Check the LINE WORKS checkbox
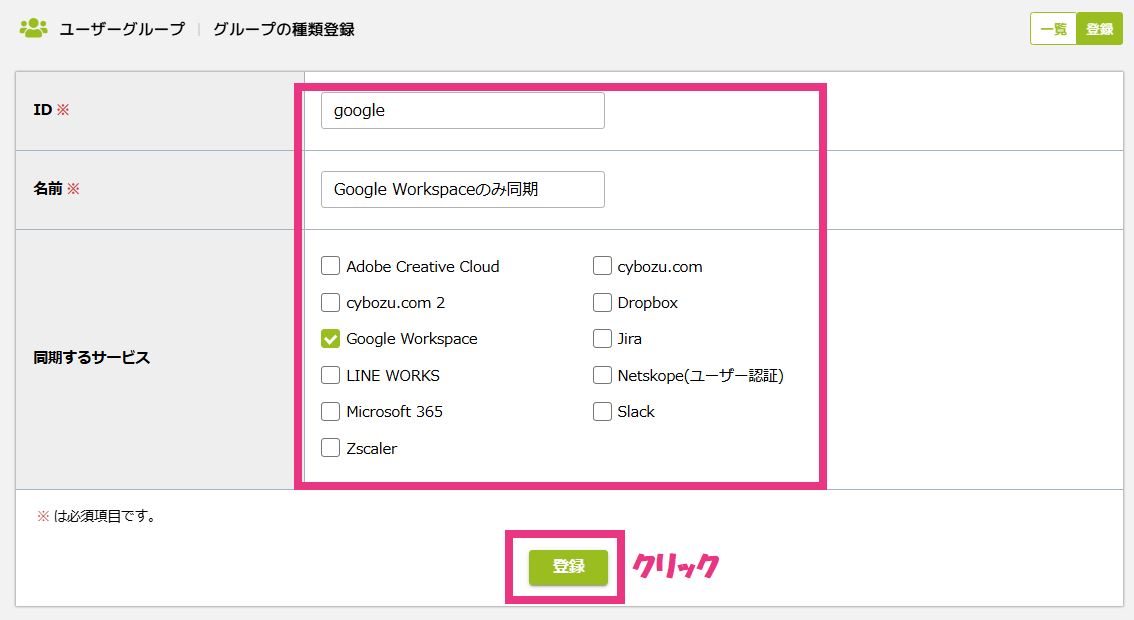Image resolution: width=1134 pixels, height=620 pixels. 331,375
